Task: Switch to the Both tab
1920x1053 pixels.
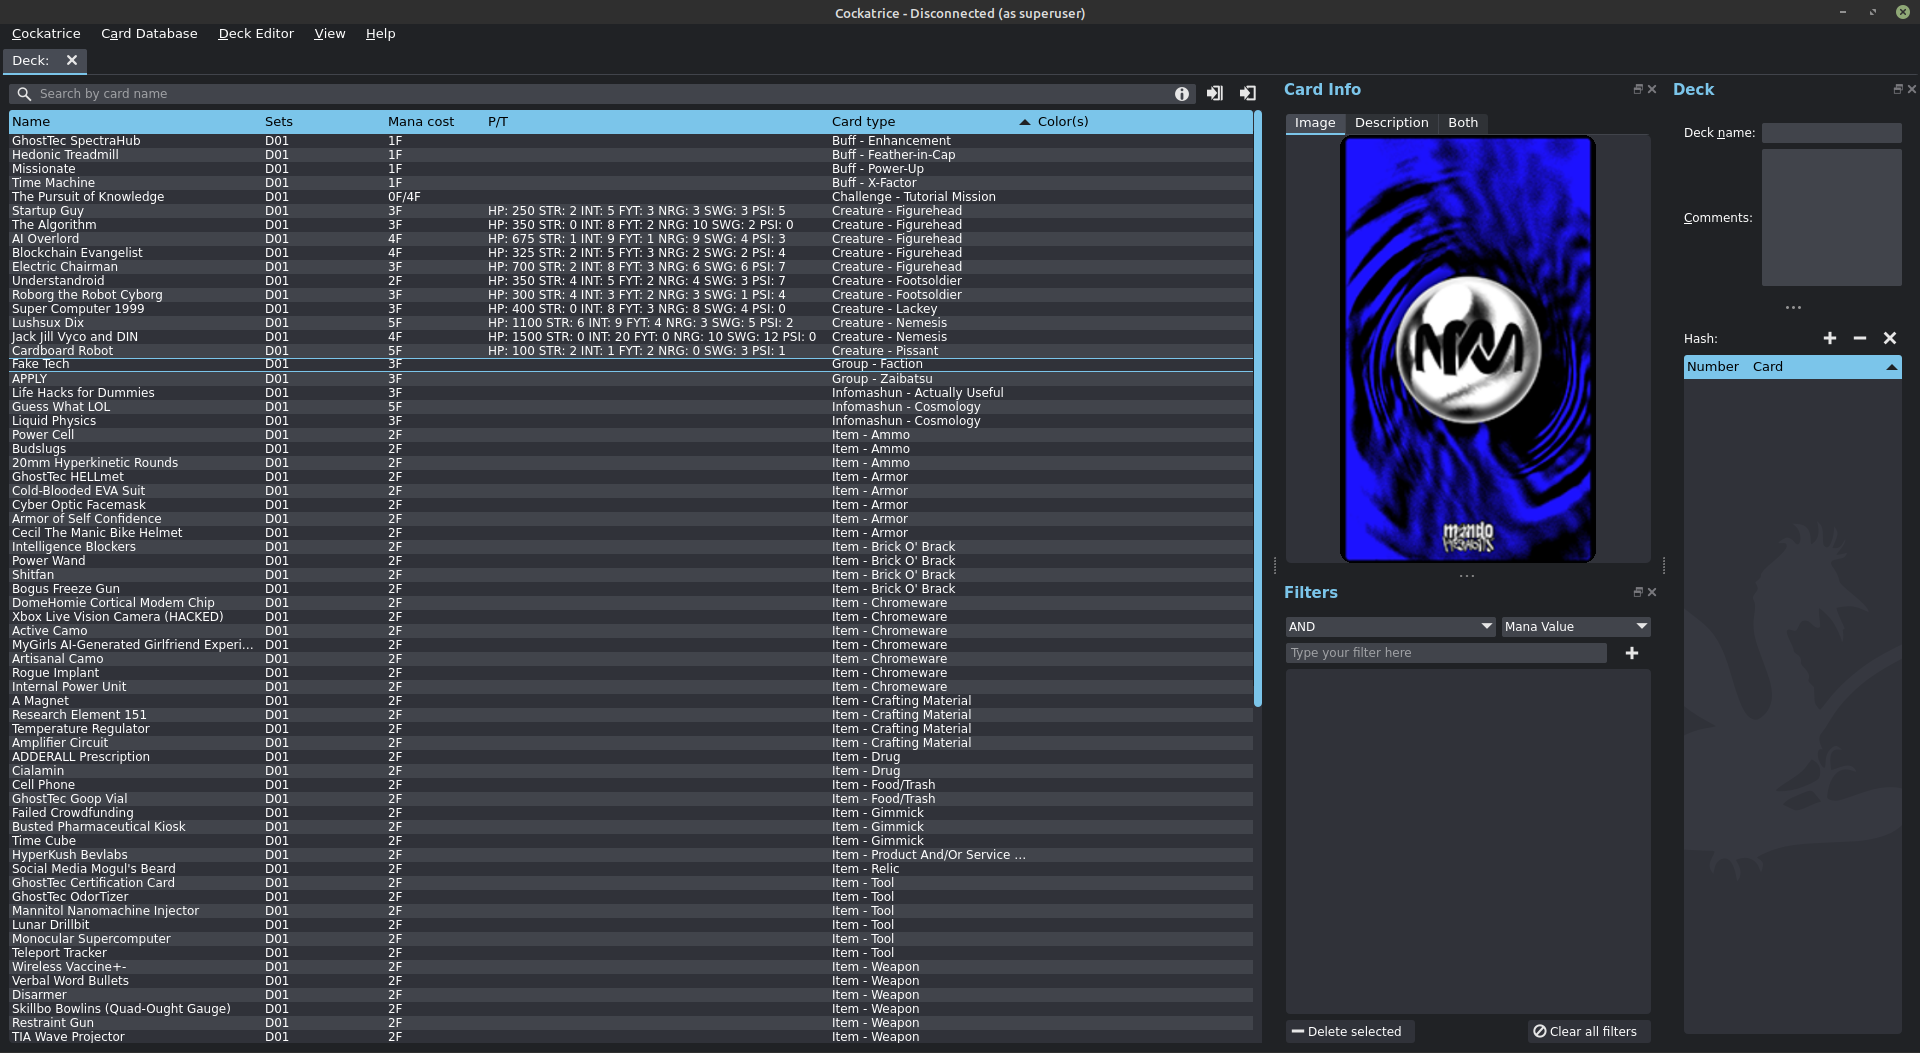Action: point(1463,123)
